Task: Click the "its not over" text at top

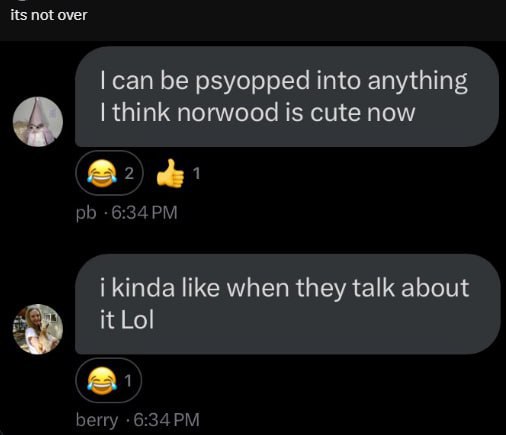Action: coord(49,15)
